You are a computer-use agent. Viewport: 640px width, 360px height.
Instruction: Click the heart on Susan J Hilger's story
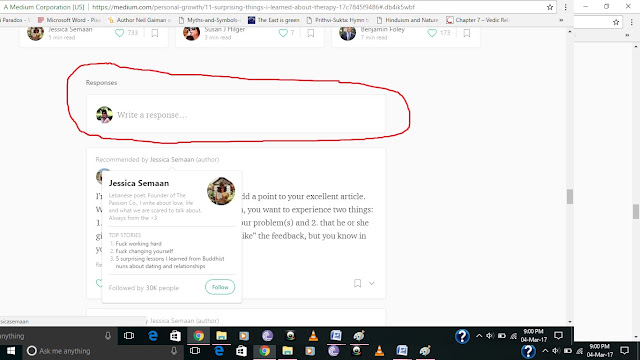(283, 33)
